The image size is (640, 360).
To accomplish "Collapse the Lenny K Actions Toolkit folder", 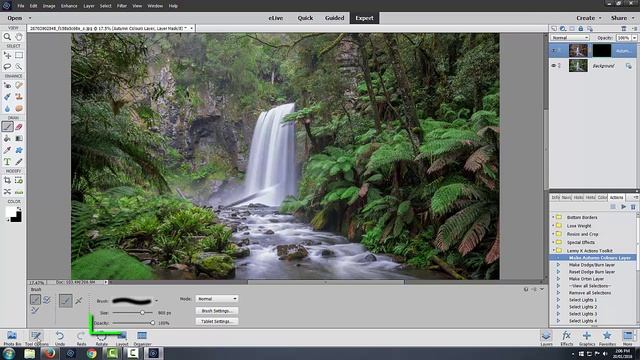I will pos(553,251).
